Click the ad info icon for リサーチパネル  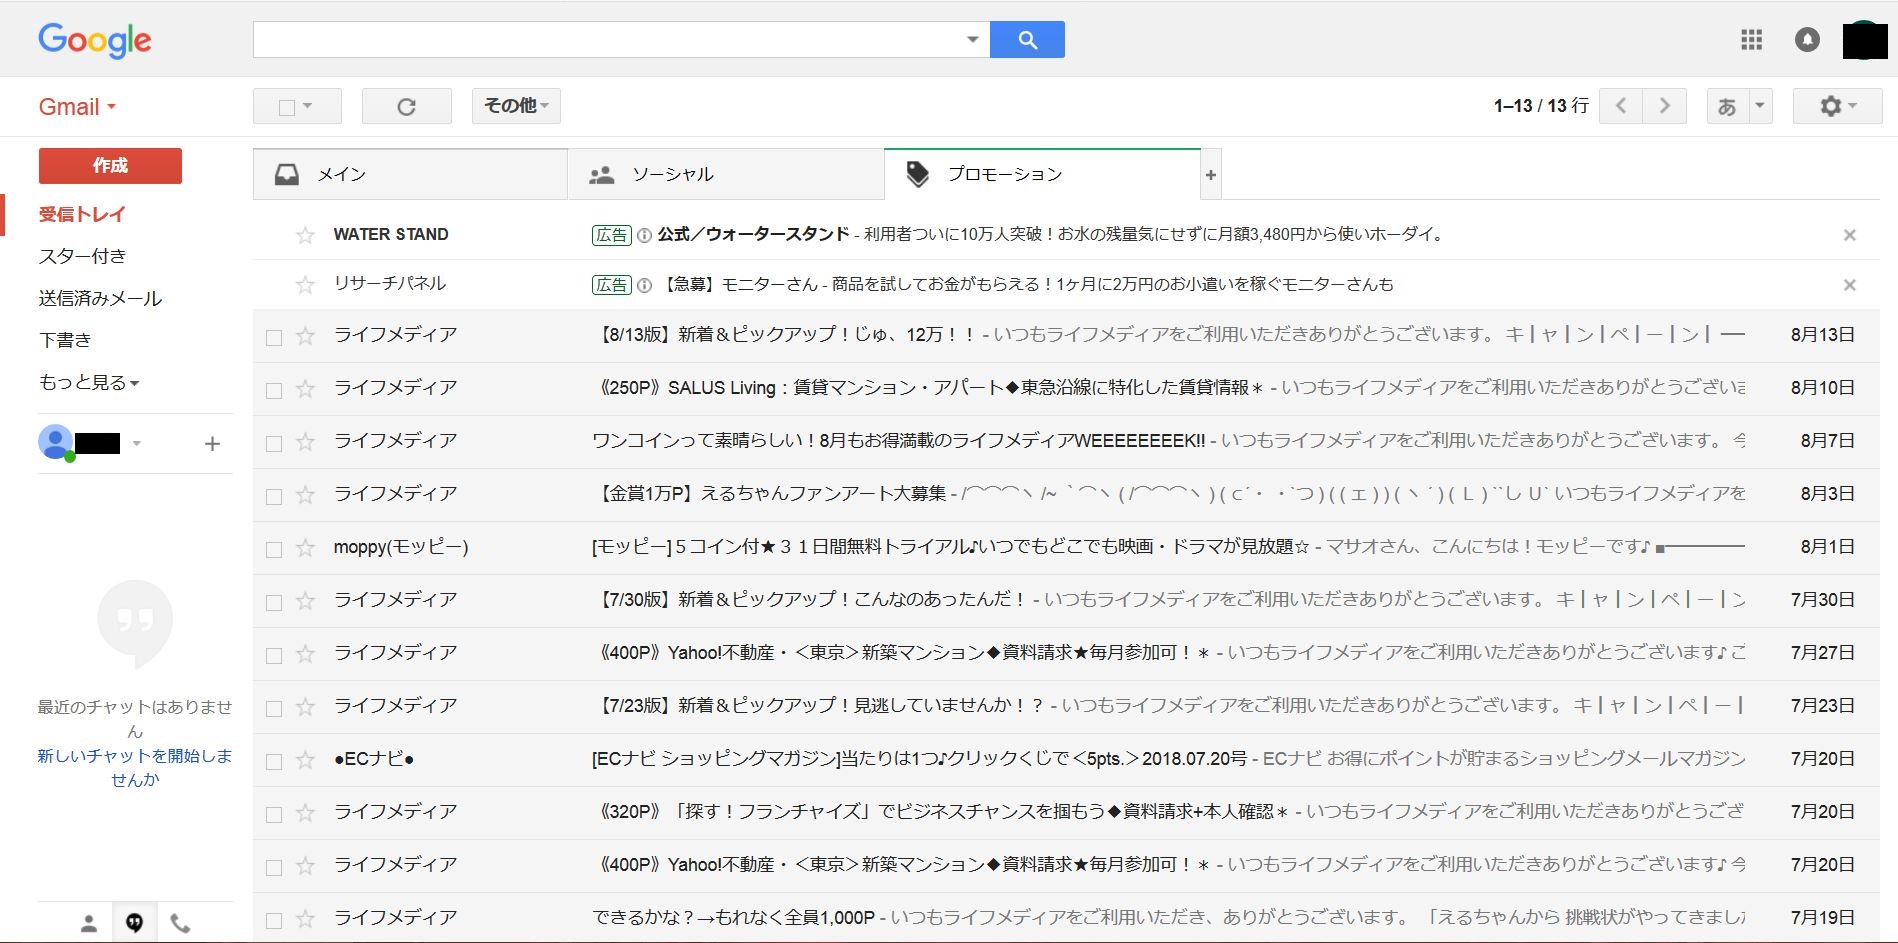coord(645,285)
